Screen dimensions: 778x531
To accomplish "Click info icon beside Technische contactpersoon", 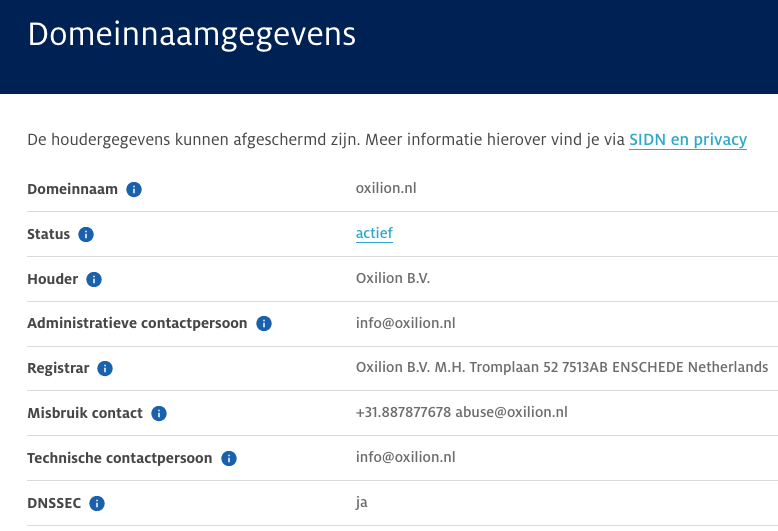I will click(x=229, y=458).
